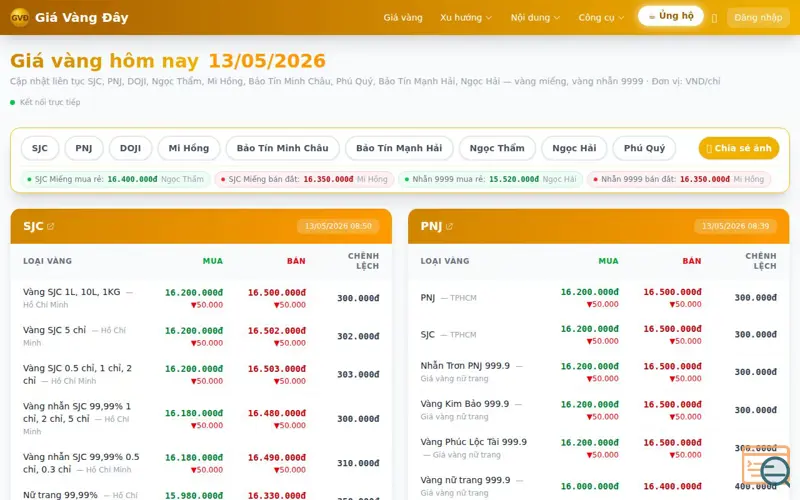
Task: Click the 16.503.000đ sell price
Action: point(277,368)
